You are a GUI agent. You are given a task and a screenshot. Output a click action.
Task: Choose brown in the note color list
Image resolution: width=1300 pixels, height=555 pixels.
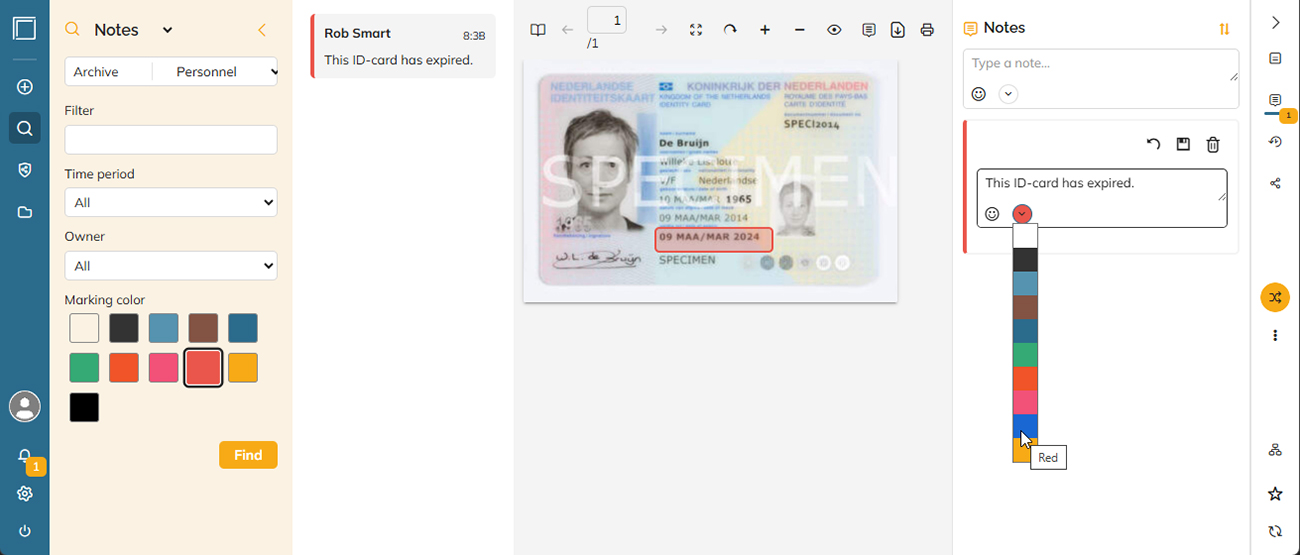click(1025, 308)
